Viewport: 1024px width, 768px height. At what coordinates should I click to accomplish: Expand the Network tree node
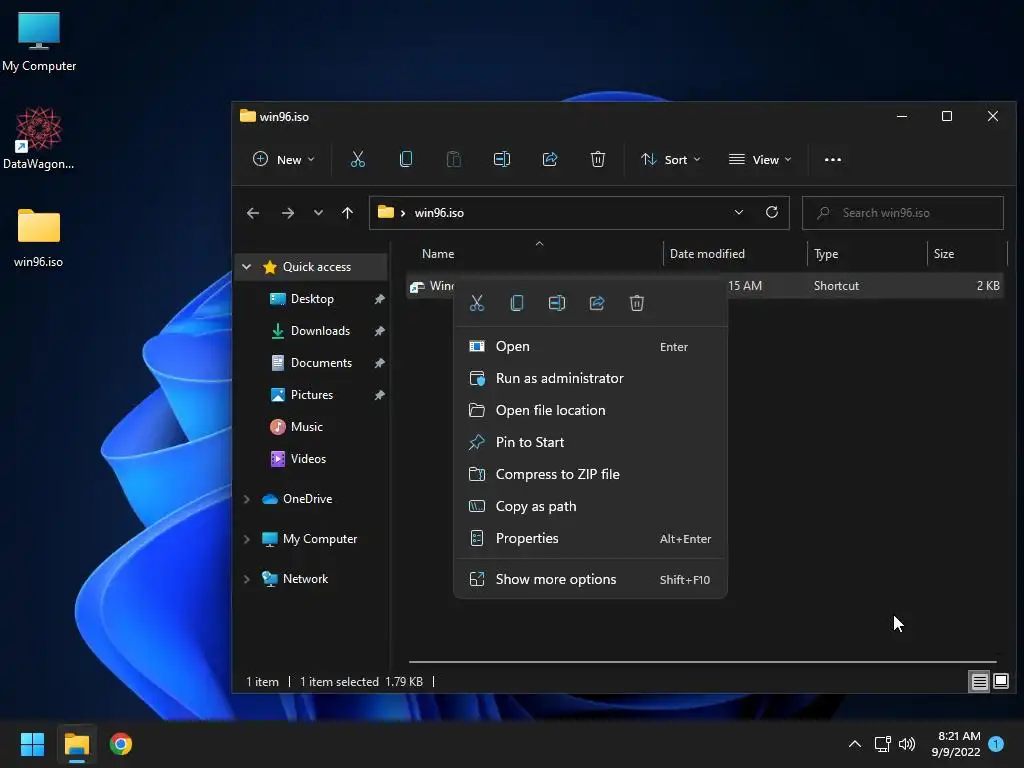click(x=247, y=579)
